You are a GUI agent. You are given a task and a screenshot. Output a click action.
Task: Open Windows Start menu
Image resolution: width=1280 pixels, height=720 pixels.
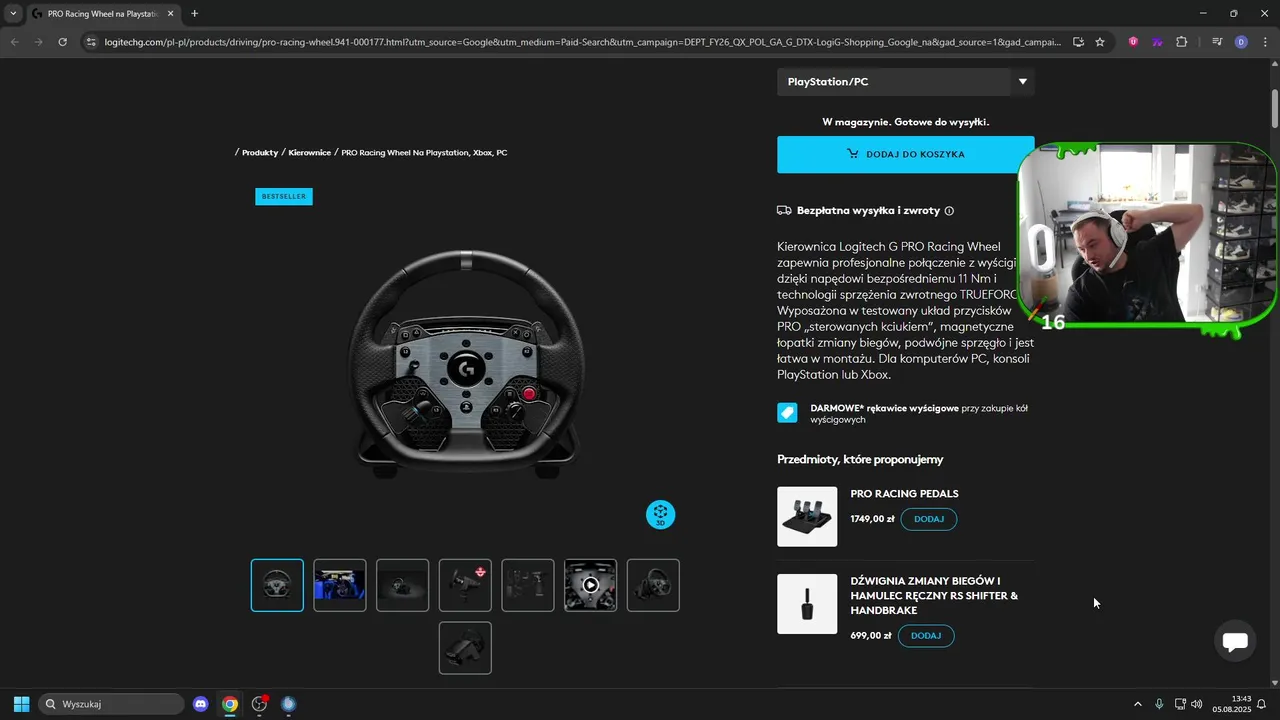click(21, 704)
